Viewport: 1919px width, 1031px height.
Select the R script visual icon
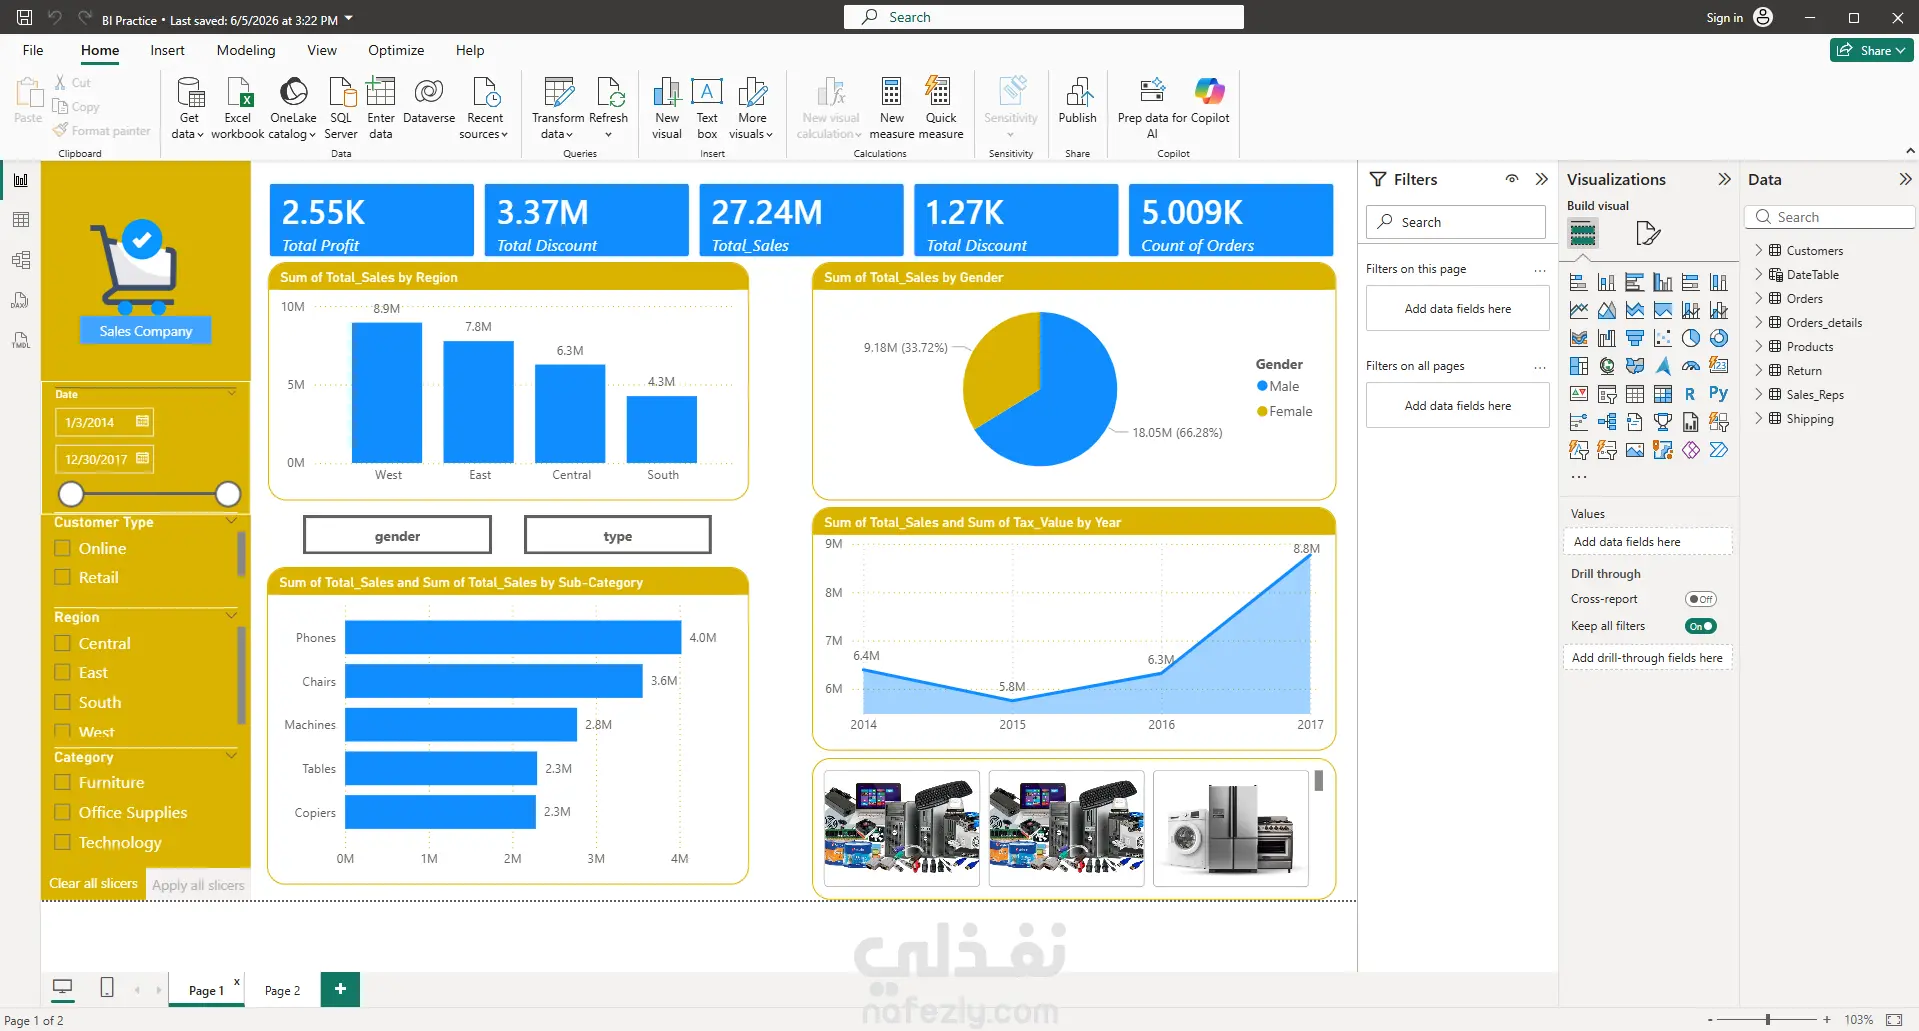pyautogui.click(x=1690, y=394)
